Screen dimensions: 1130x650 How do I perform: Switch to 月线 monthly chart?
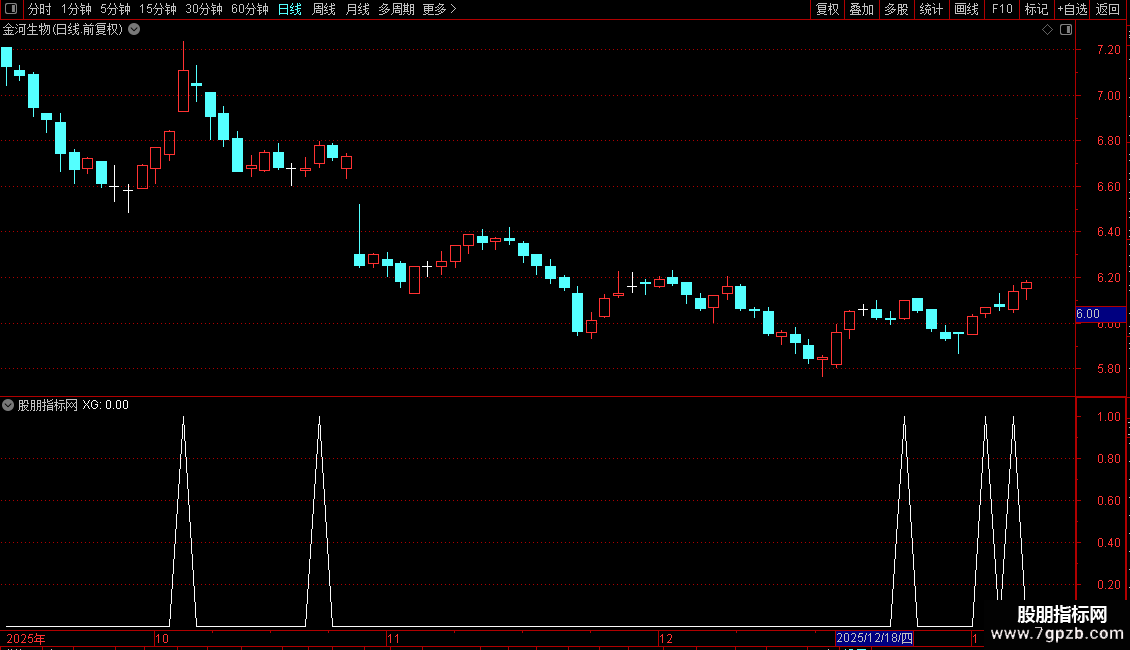point(357,9)
